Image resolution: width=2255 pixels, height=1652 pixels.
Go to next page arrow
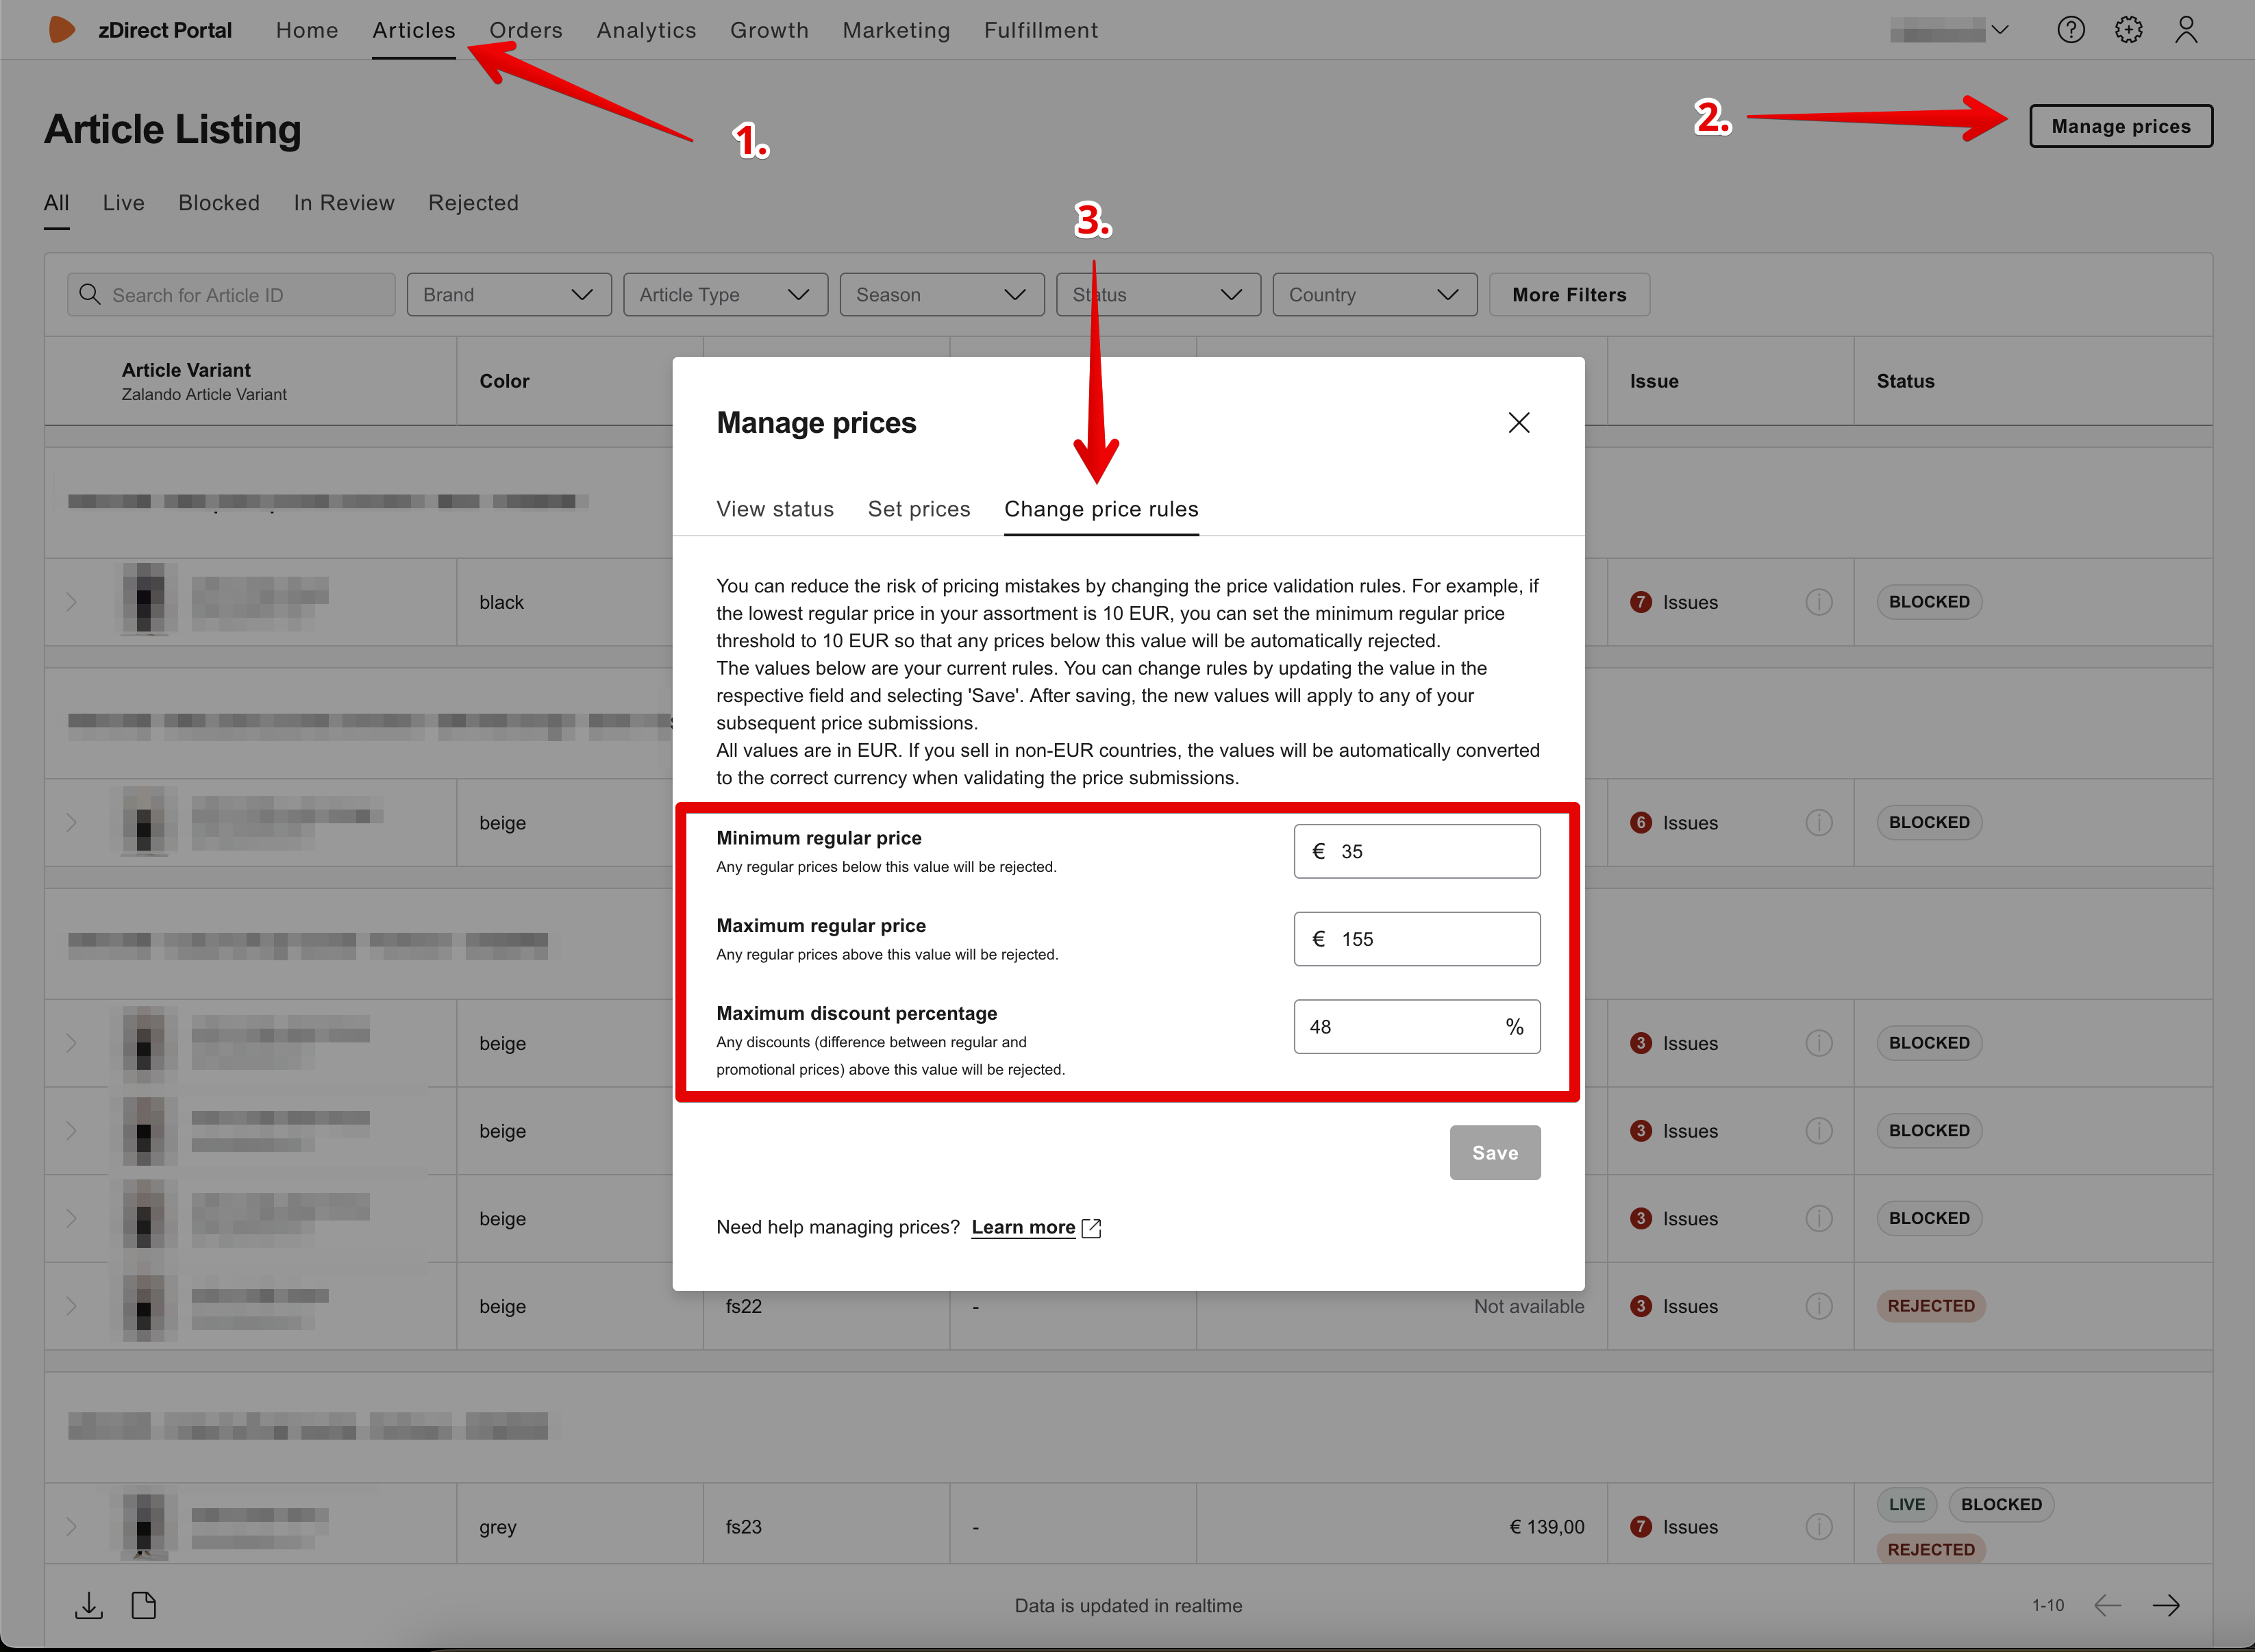(2166, 1605)
